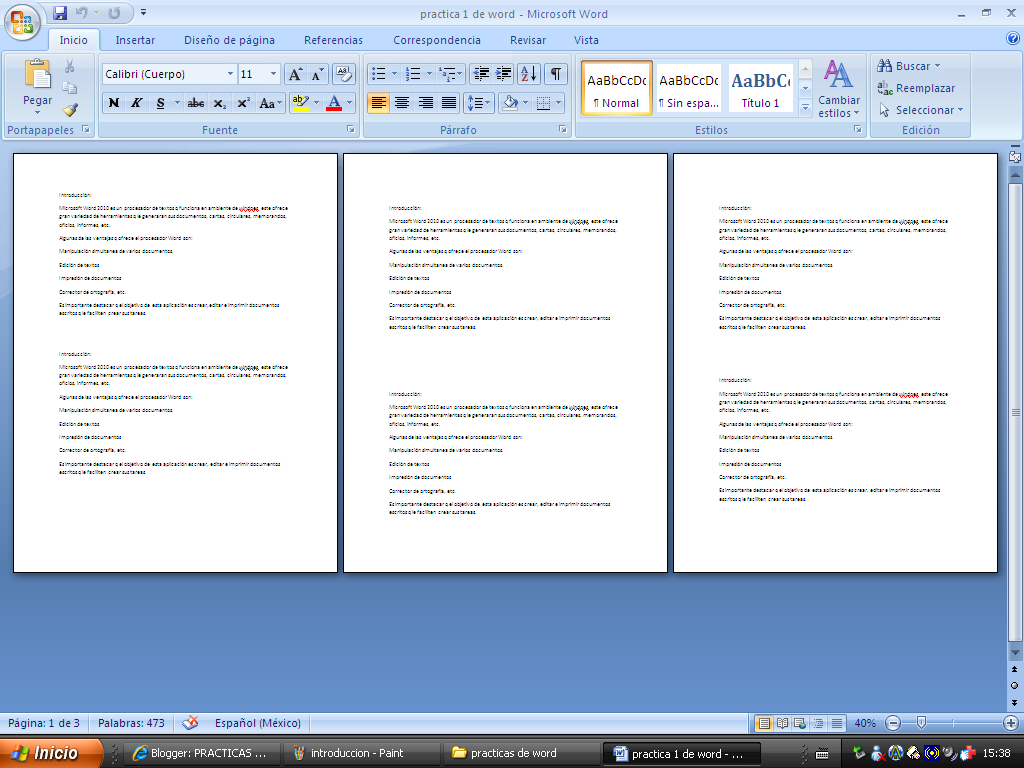Open font name dropdown Calibri (Cuerpo)
This screenshot has height=768, width=1024.
(x=230, y=74)
